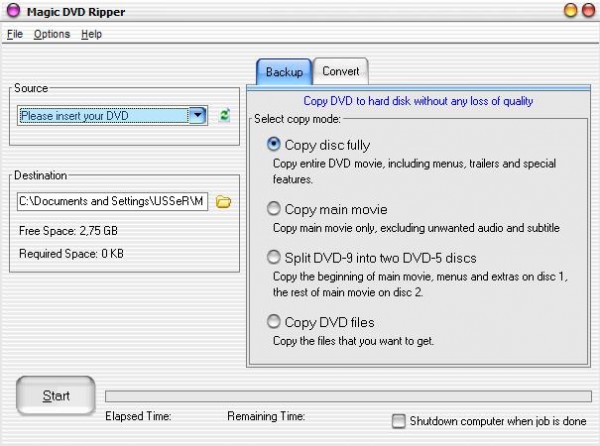Click the 'Elapsed Time:' label

coord(138,416)
